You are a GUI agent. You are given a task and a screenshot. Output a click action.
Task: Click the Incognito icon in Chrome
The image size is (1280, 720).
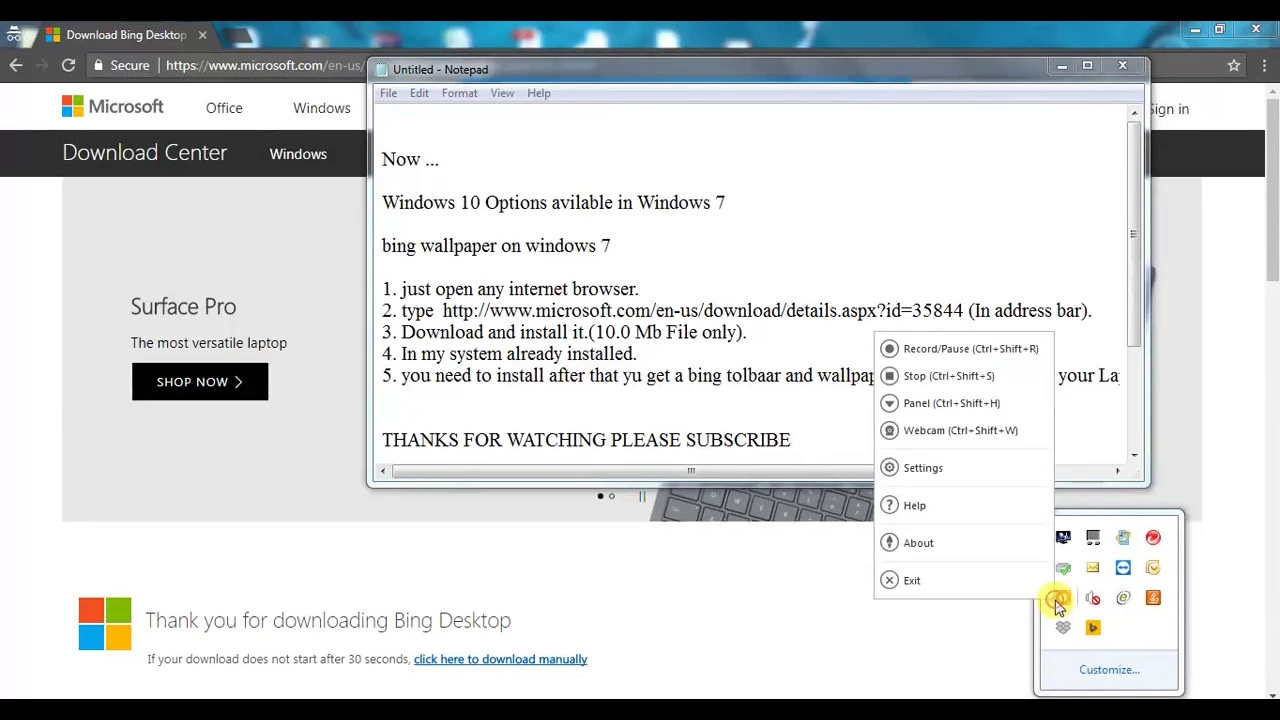[14, 34]
